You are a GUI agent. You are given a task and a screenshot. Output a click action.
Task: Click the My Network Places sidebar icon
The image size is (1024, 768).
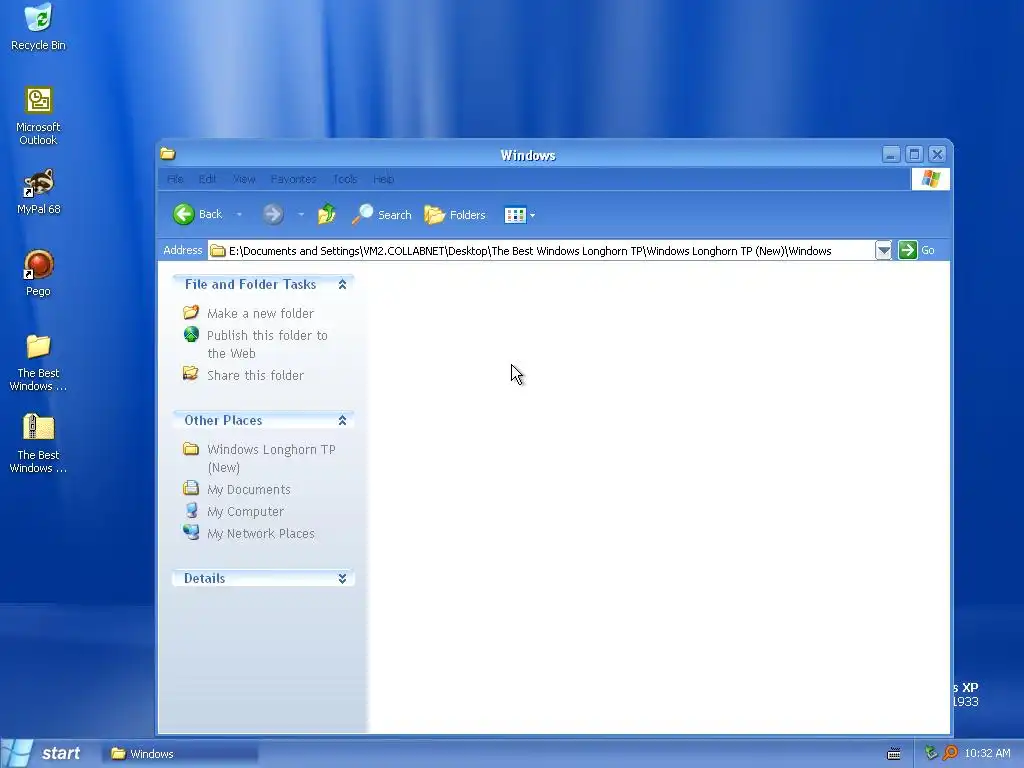[x=191, y=532]
